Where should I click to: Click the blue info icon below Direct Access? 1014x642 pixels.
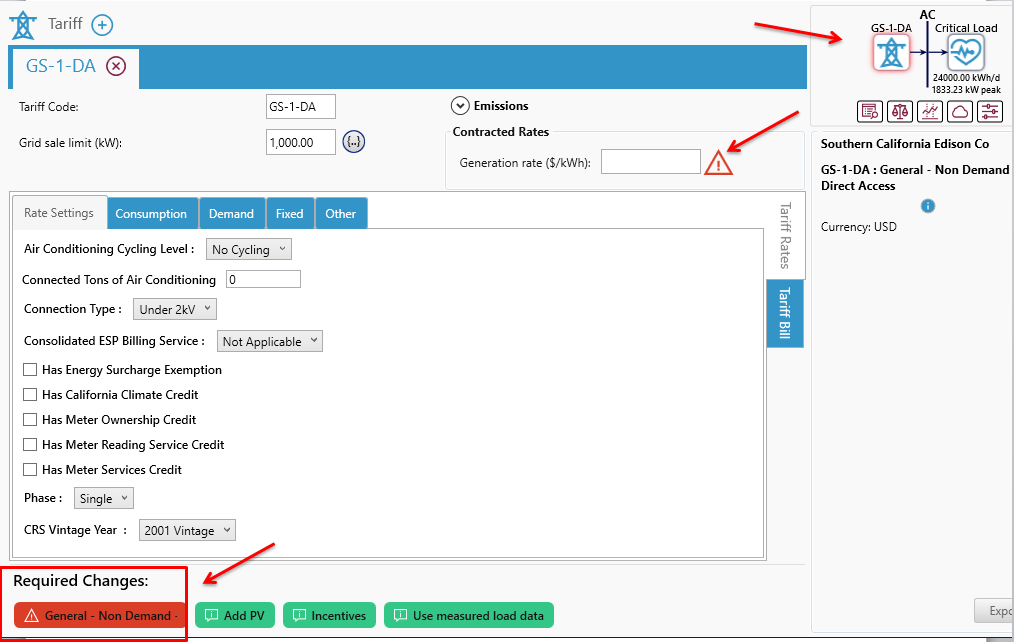tap(928, 206)
